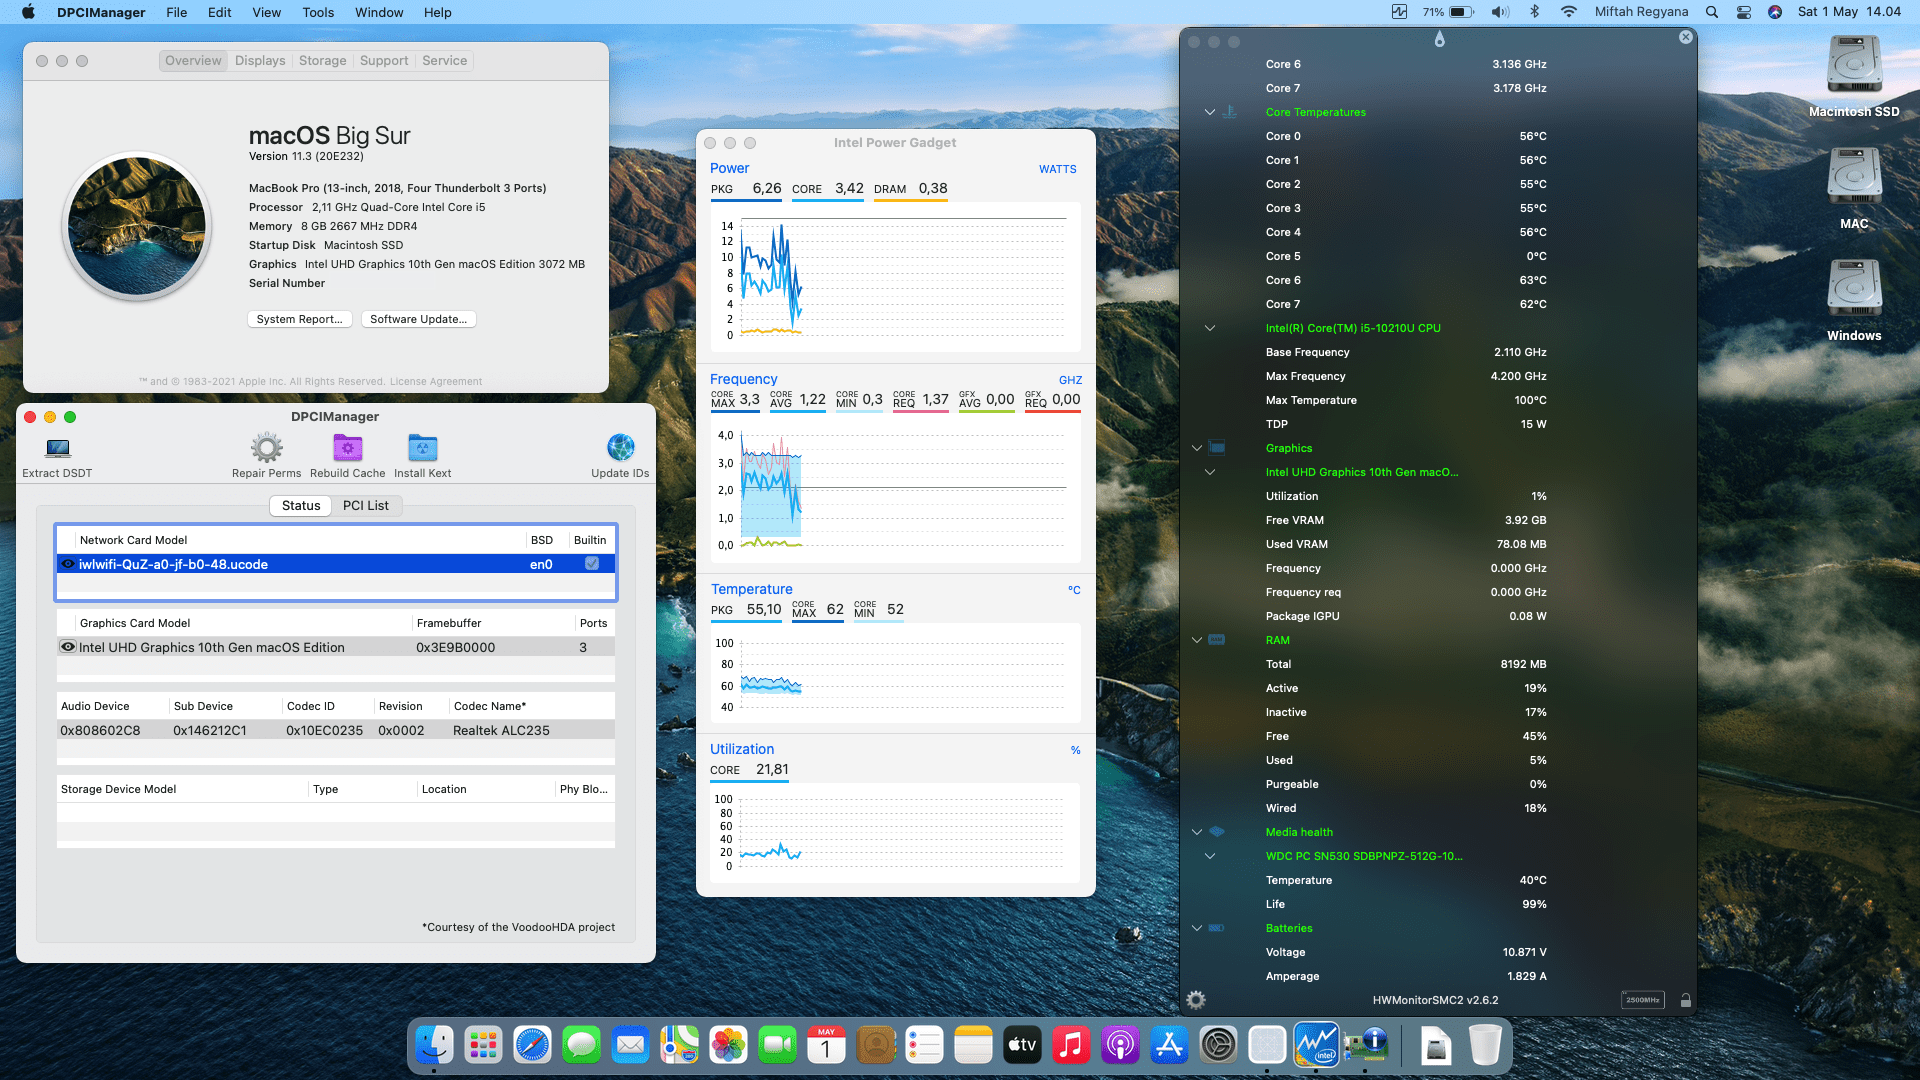This screenshot has width=1920, height=1080.
Task: Open the MAC desktop drive icon
Action: tap(1854, 178)
